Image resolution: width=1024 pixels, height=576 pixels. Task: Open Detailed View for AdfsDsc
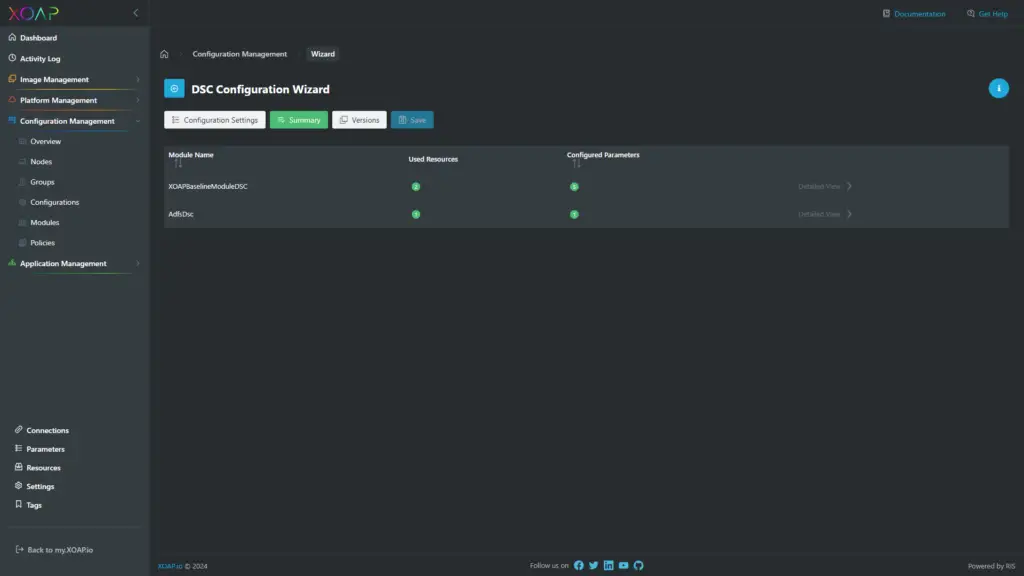[x=825, y=214]
